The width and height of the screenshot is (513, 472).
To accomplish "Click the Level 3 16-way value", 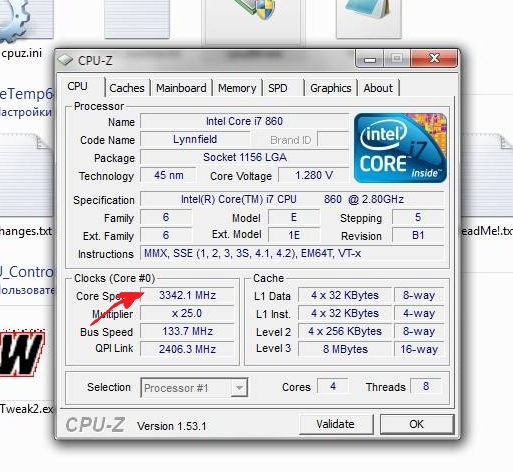I will (419, 349).
